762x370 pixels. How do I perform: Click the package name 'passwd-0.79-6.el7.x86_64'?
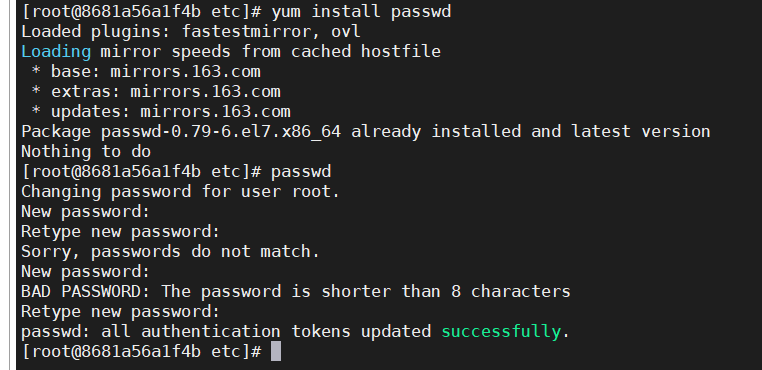pyautogui.click(x=221, y=132)
